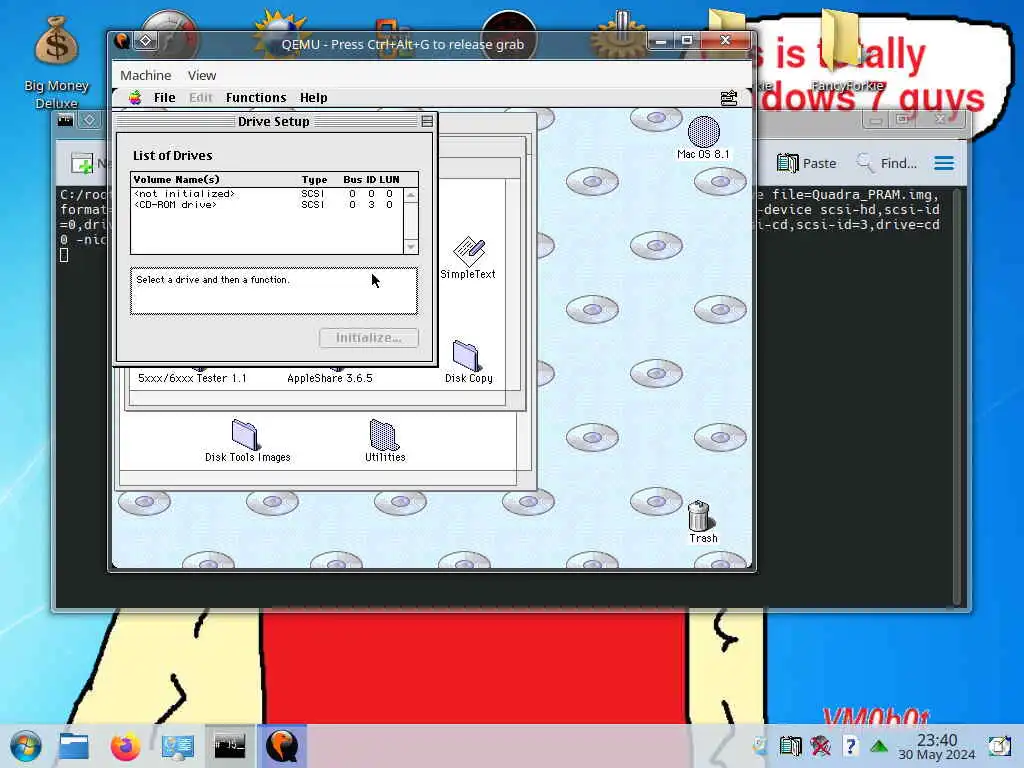Select the Disk Tools Images folder

tap(245, 434)
